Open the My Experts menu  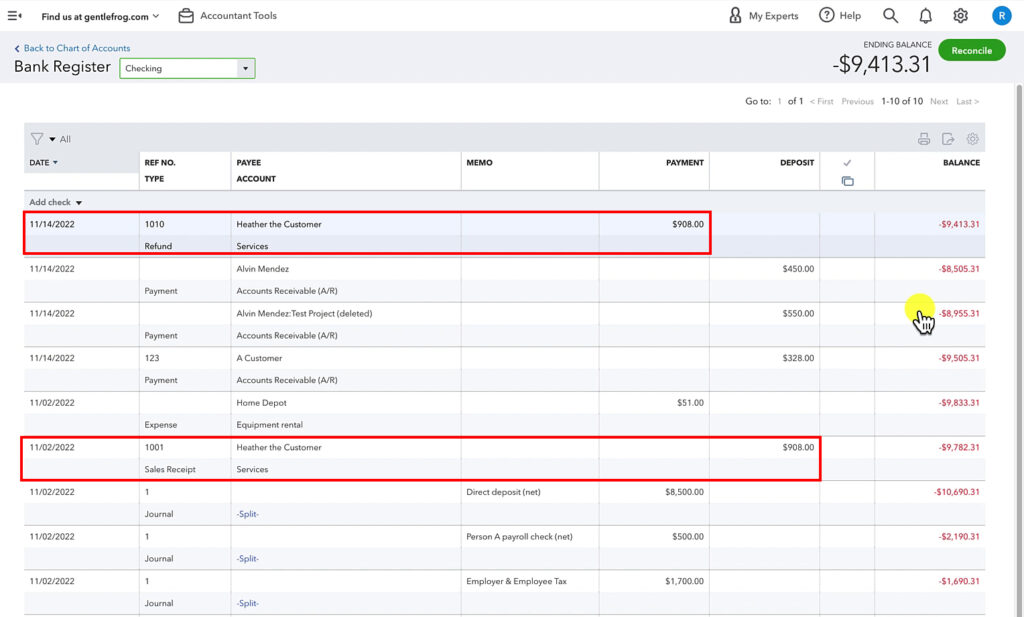(x=763, y=15)
